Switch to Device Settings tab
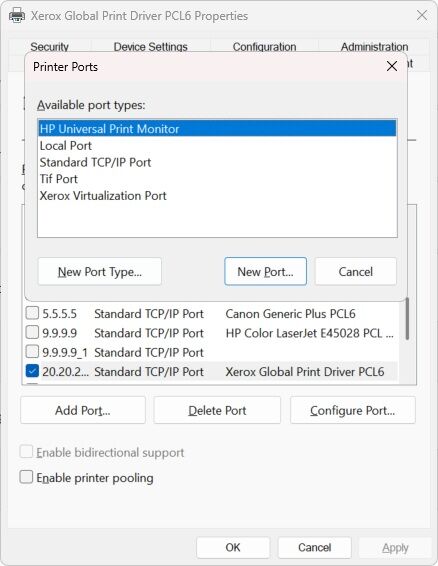The image size is (438, 566). 150,47
